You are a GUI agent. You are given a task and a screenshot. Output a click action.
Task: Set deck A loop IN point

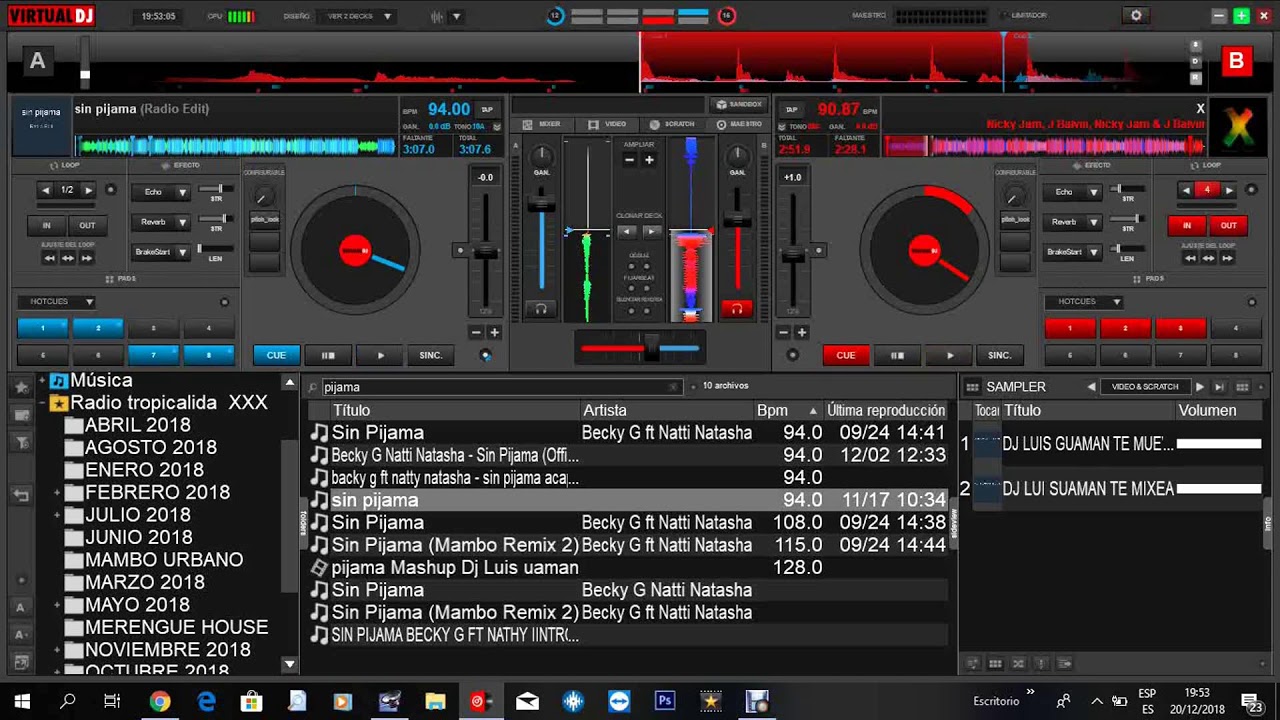(x=46, y=225)
